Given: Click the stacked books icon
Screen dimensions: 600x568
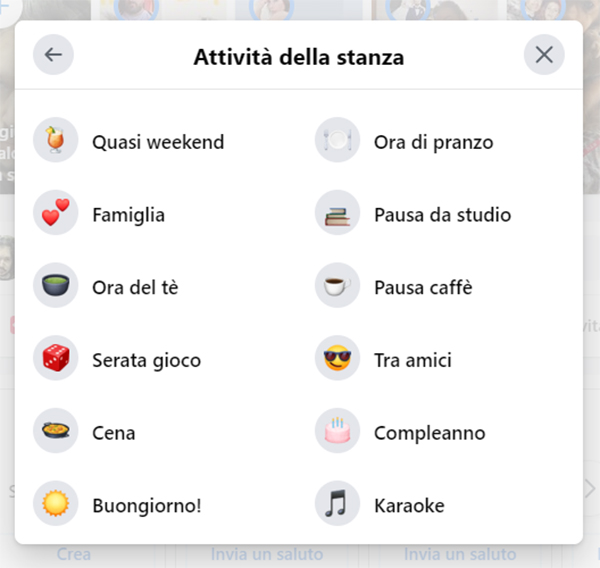Looking at the screenshot, I should 336,215.
